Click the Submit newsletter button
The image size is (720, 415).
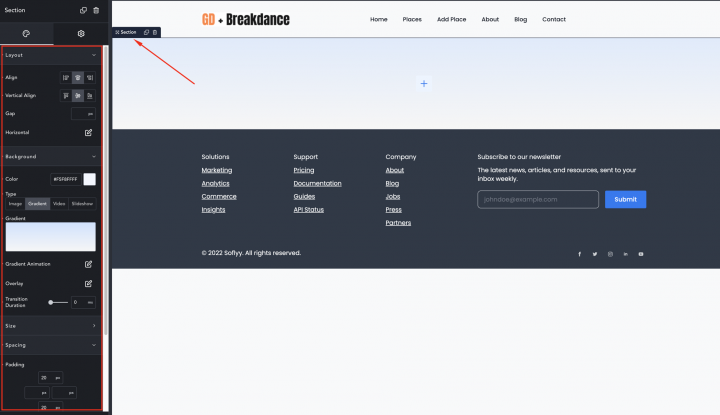625,199
